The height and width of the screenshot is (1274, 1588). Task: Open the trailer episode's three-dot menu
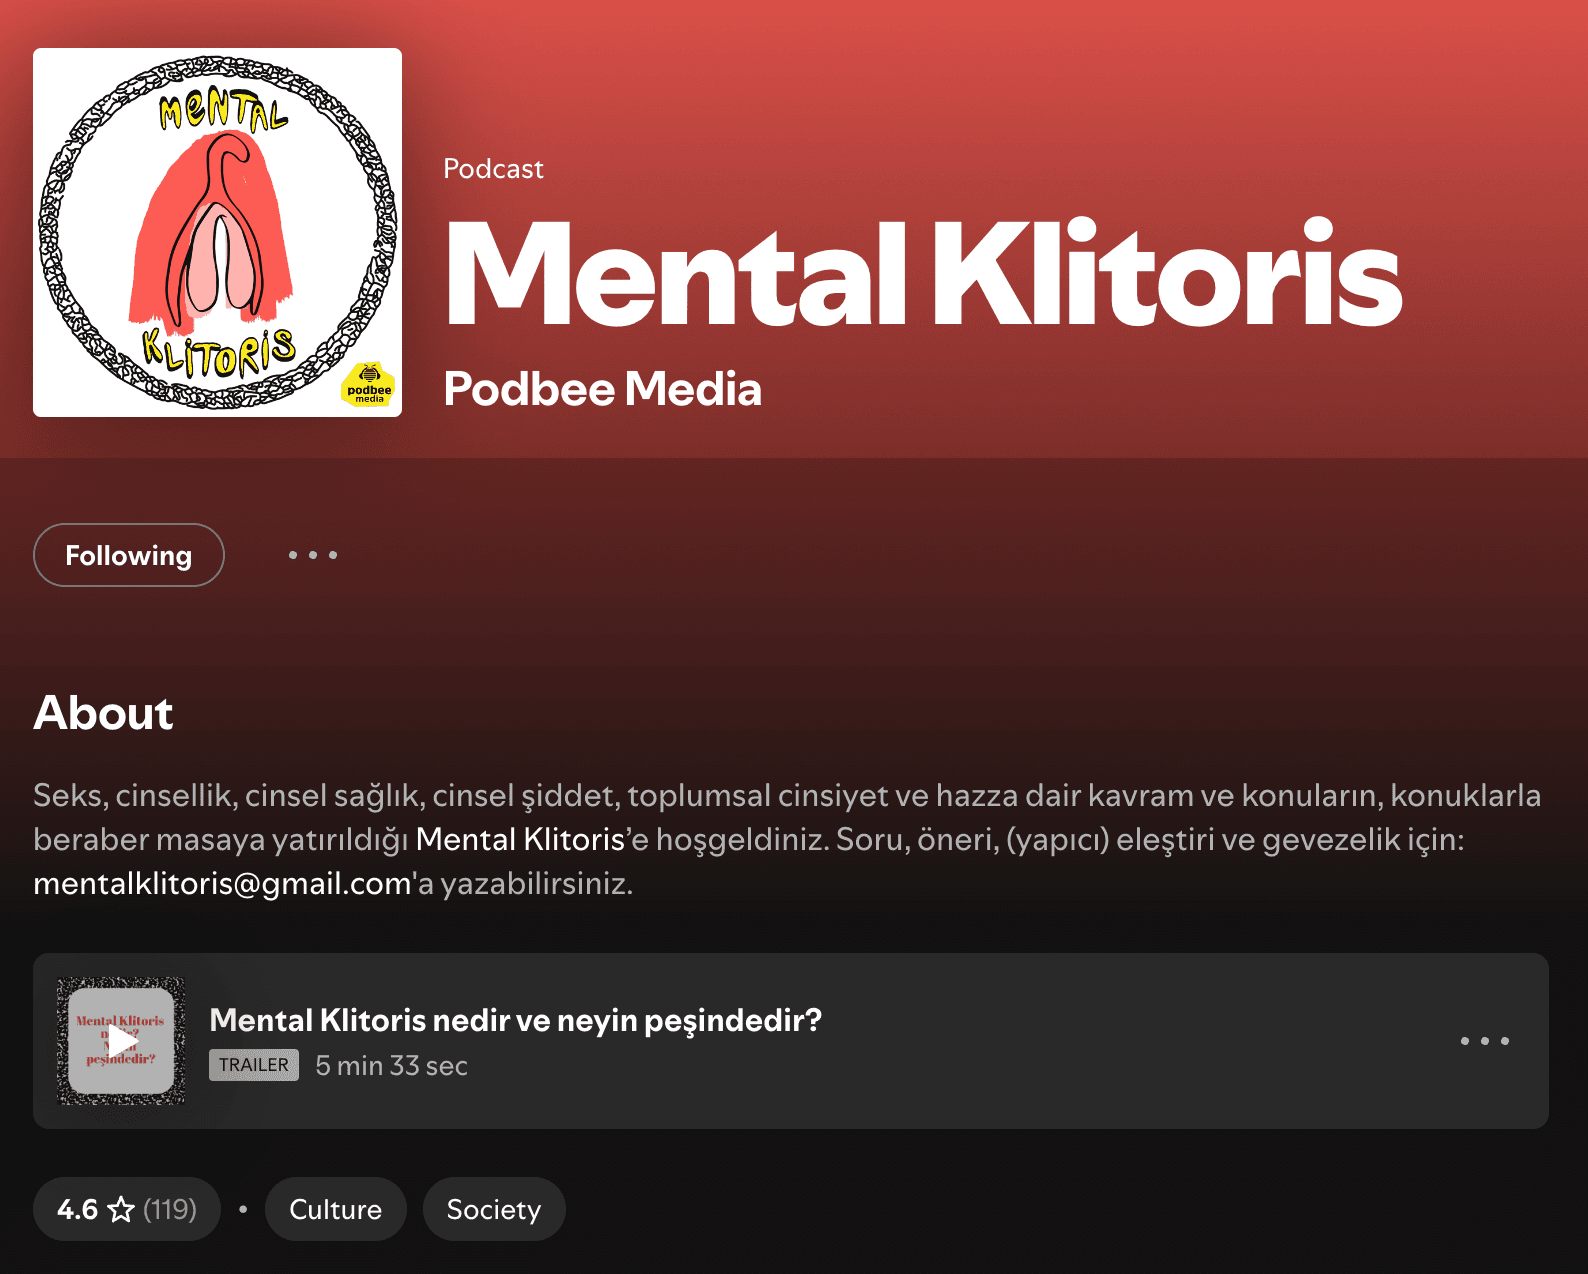point(1484,1041)
